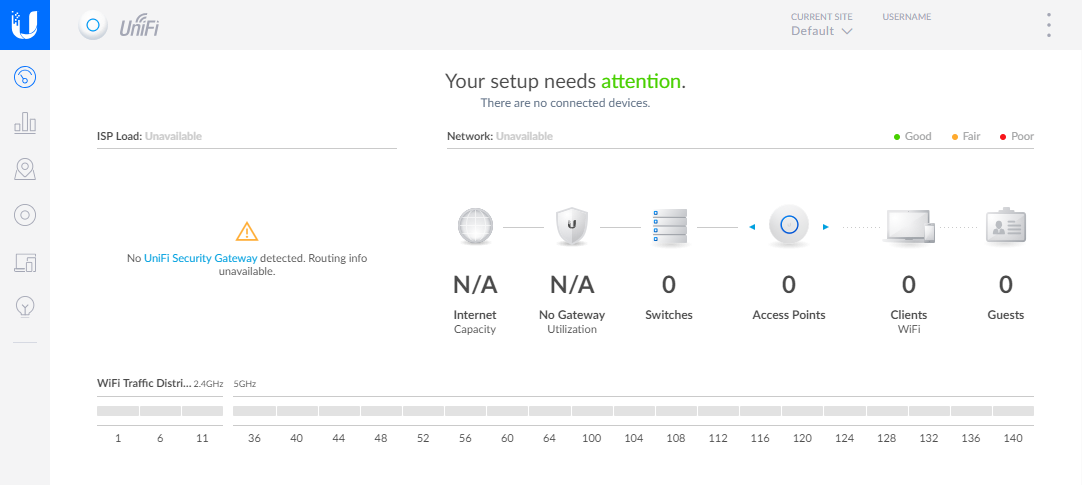Click the Access Points disc icon
The image size is (1082, 485).
789,225
